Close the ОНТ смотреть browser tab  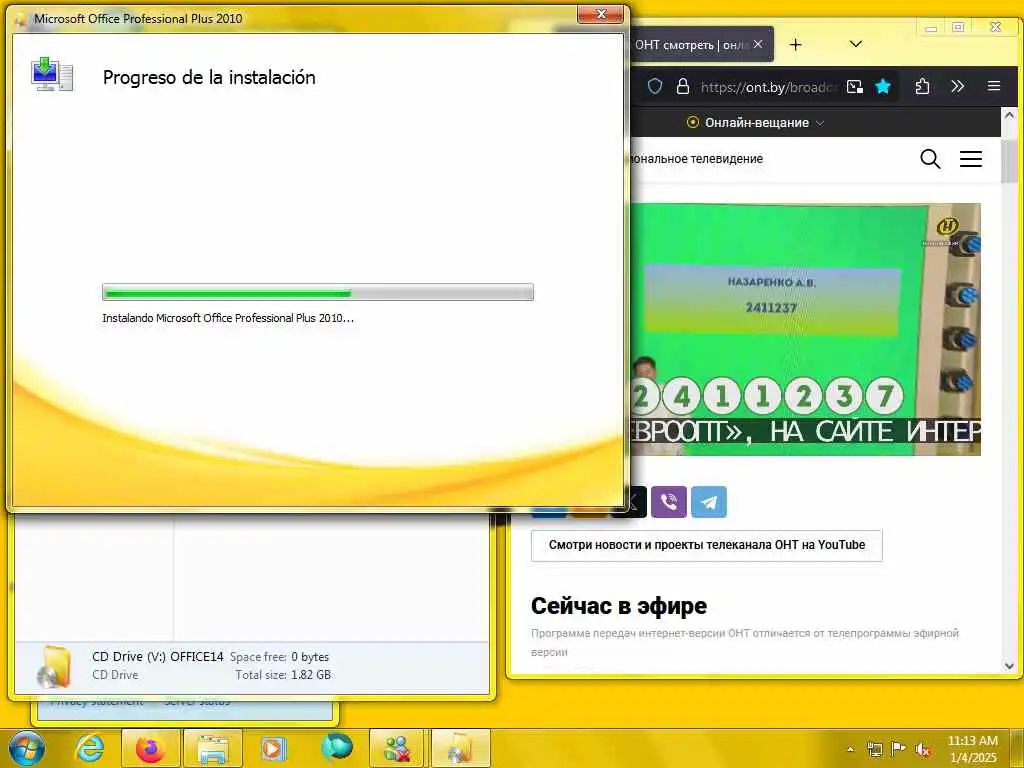758,44
